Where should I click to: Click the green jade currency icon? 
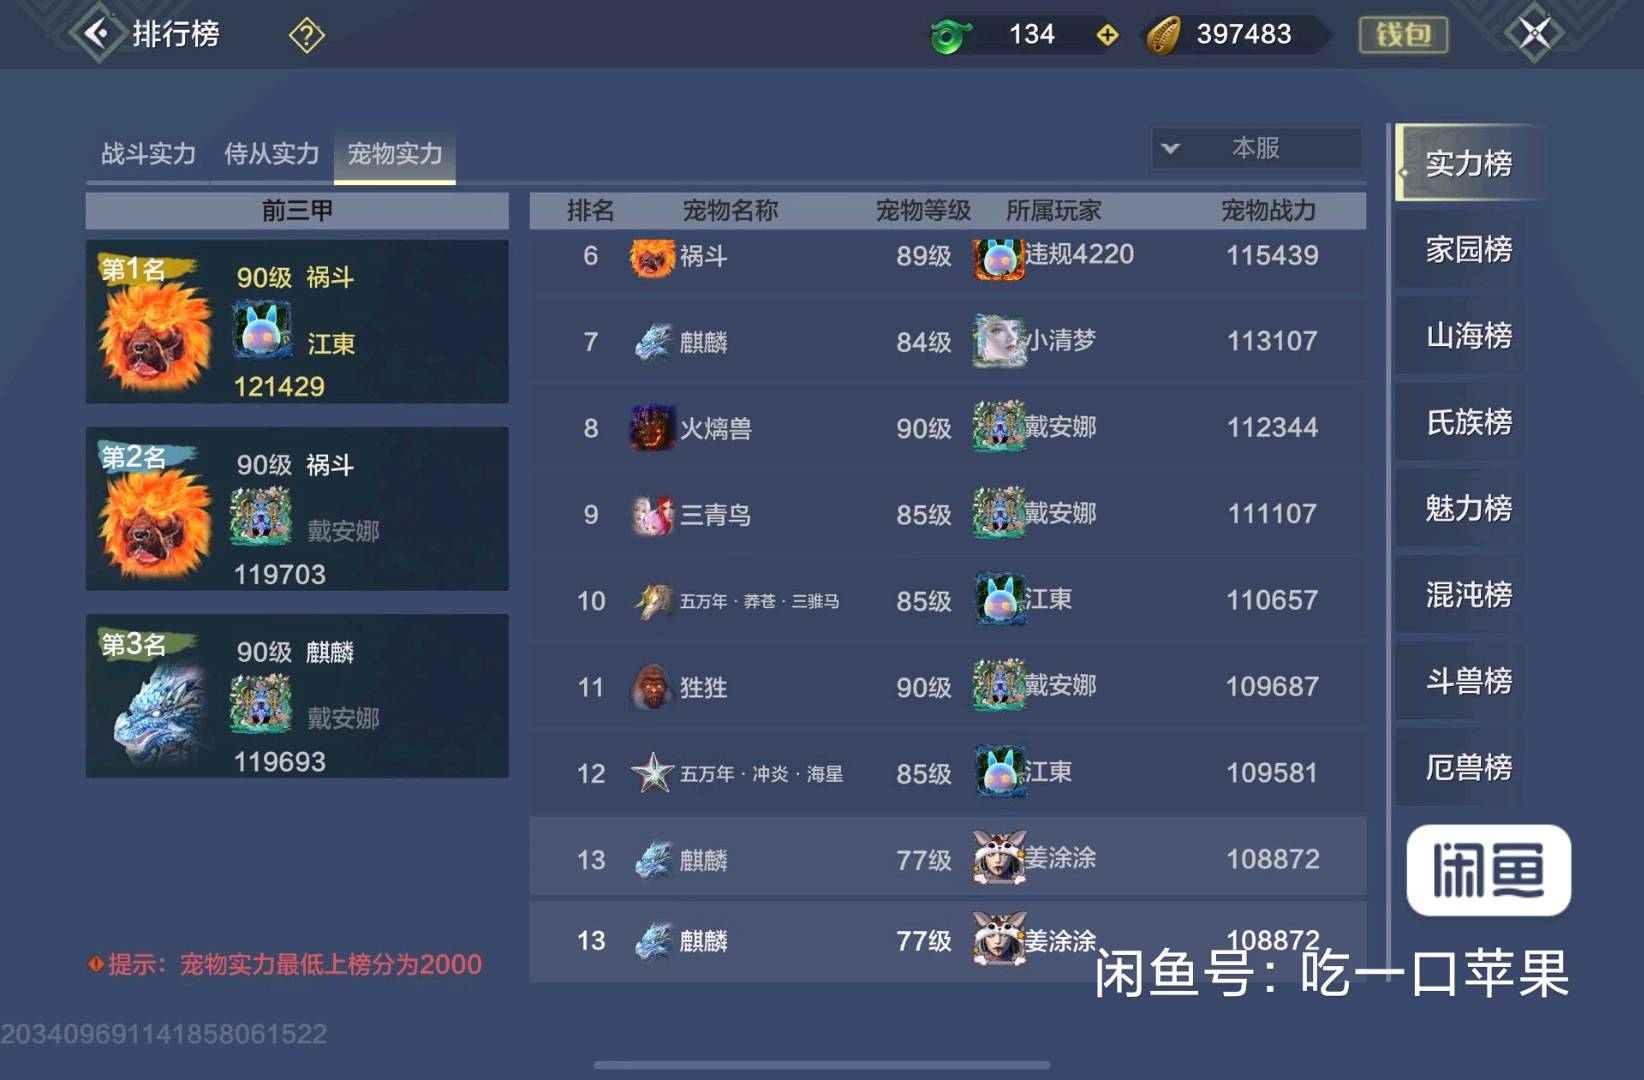click(948, 36)
